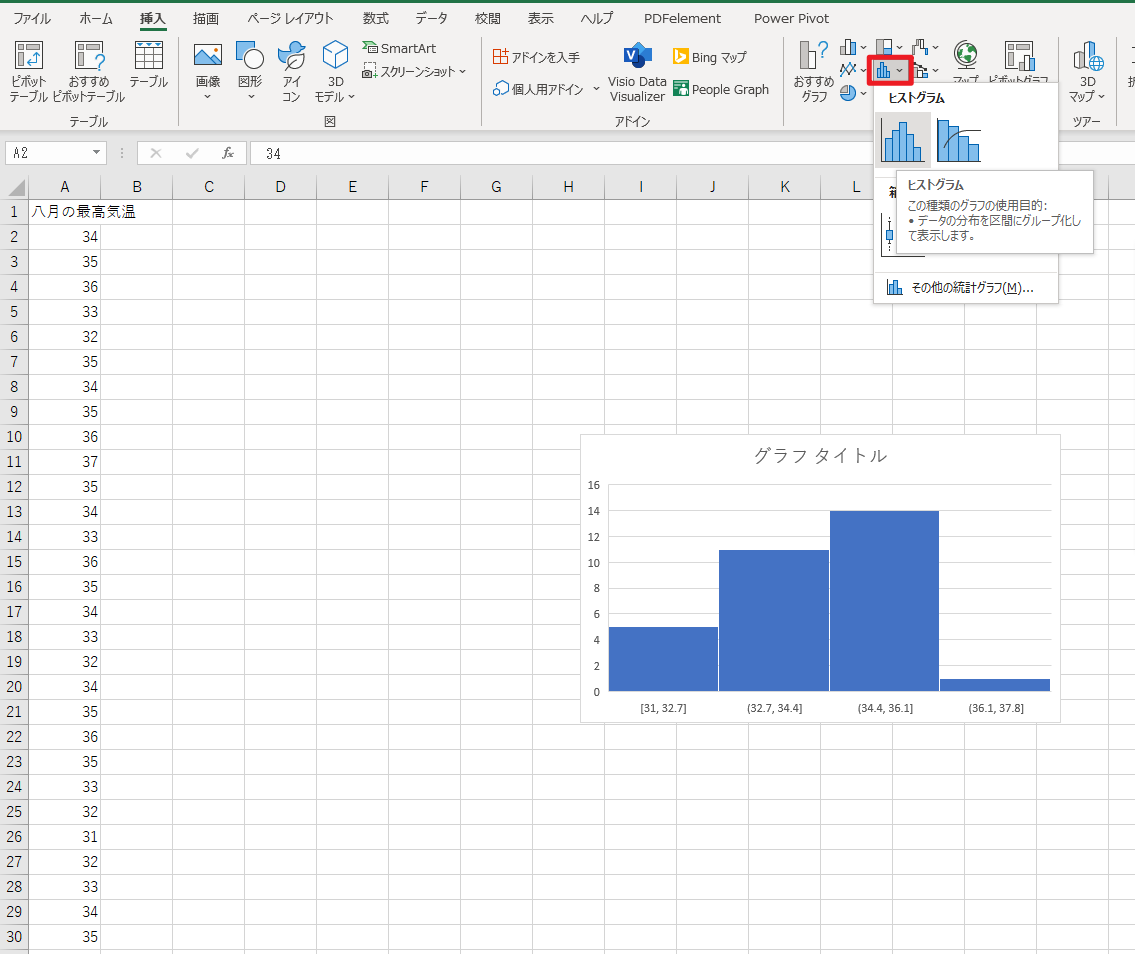Viewport: 1135px width, 954px height.
Task: Click the insert function fx icon
Action: coord(228,153)
